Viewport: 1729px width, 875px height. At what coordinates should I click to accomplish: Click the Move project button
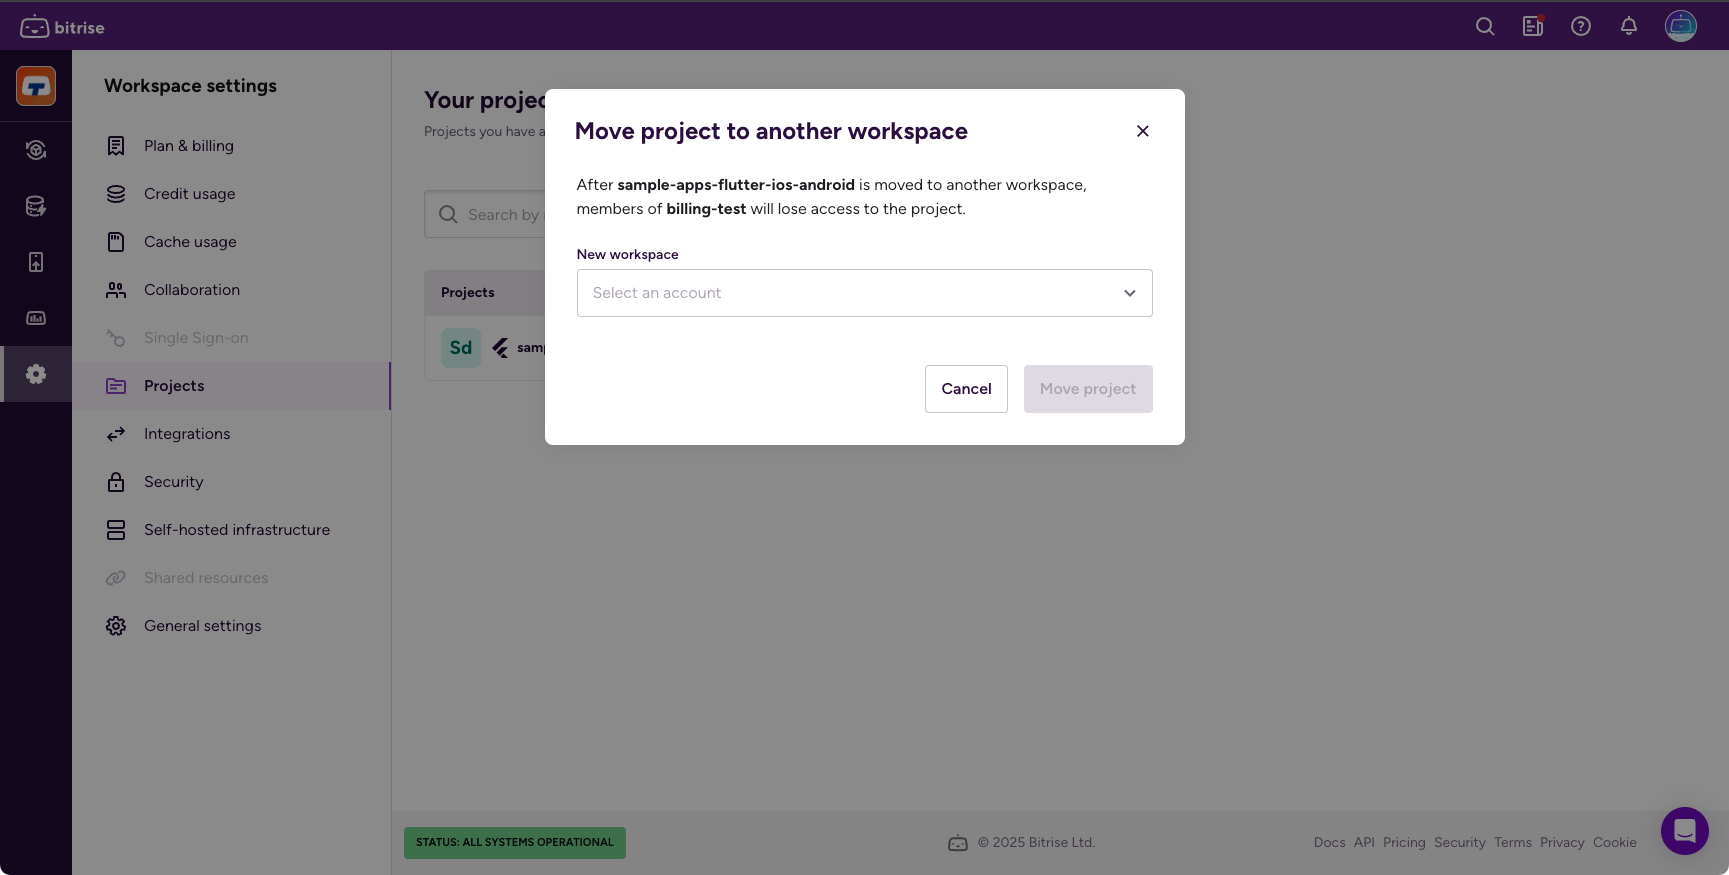pos(1088,389)
